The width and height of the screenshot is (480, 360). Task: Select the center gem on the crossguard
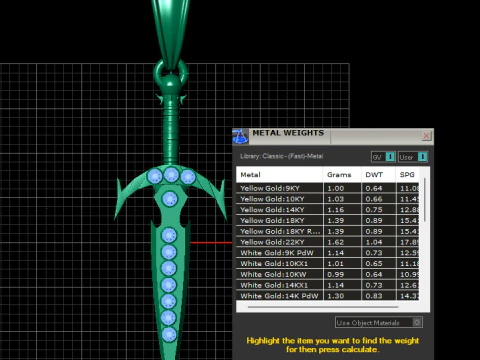[x=171, y=174]
